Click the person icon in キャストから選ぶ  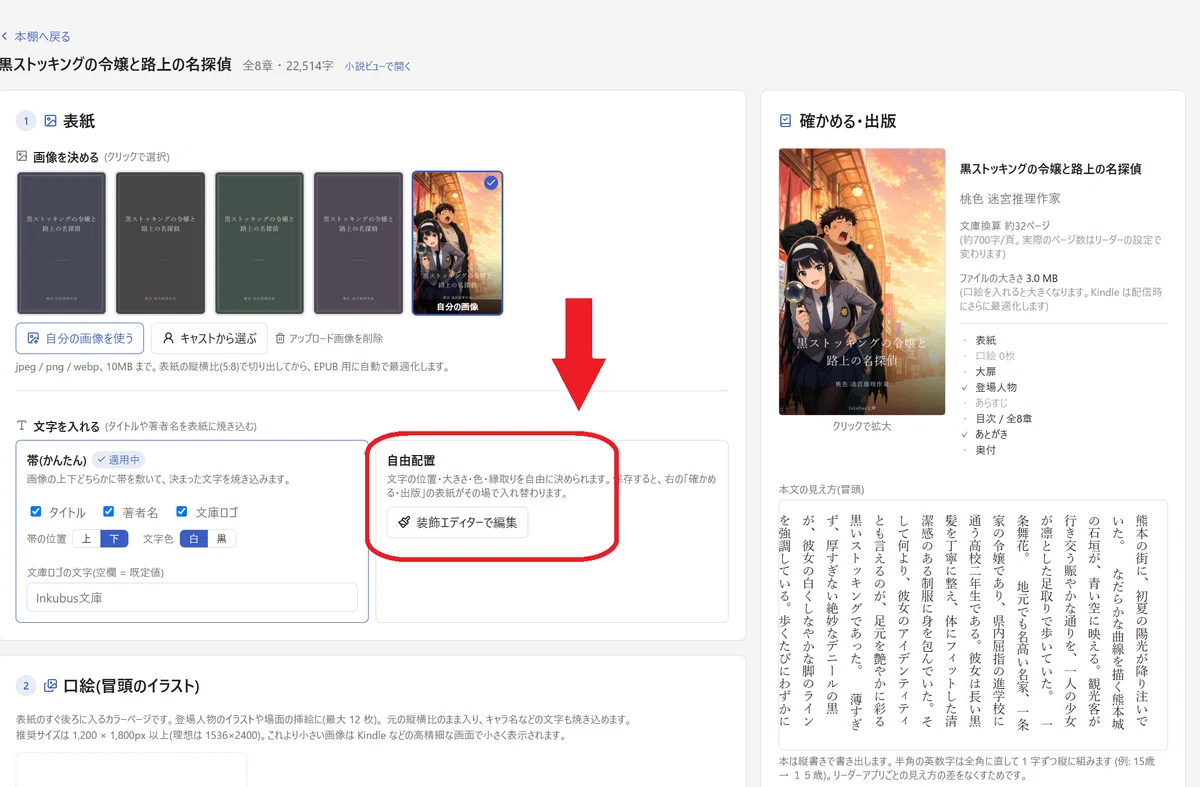coord(169,338)
